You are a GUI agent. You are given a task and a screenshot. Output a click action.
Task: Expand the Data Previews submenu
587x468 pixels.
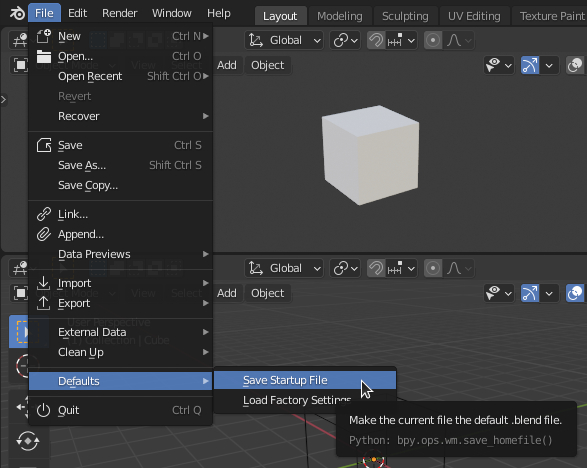[121, 254]
